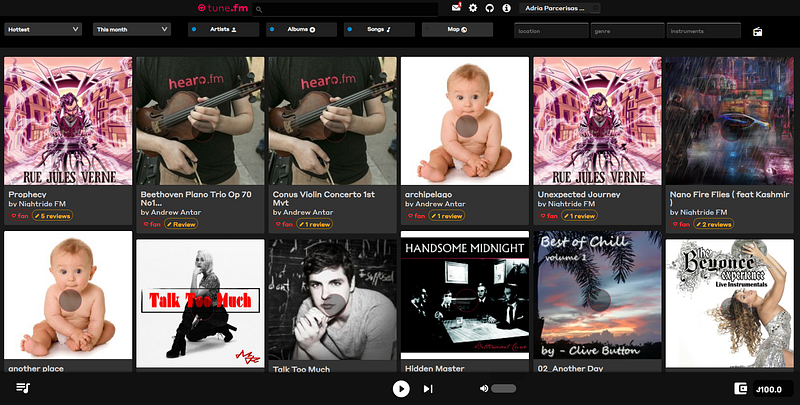Open the playlist queue icon

point(23,388)
